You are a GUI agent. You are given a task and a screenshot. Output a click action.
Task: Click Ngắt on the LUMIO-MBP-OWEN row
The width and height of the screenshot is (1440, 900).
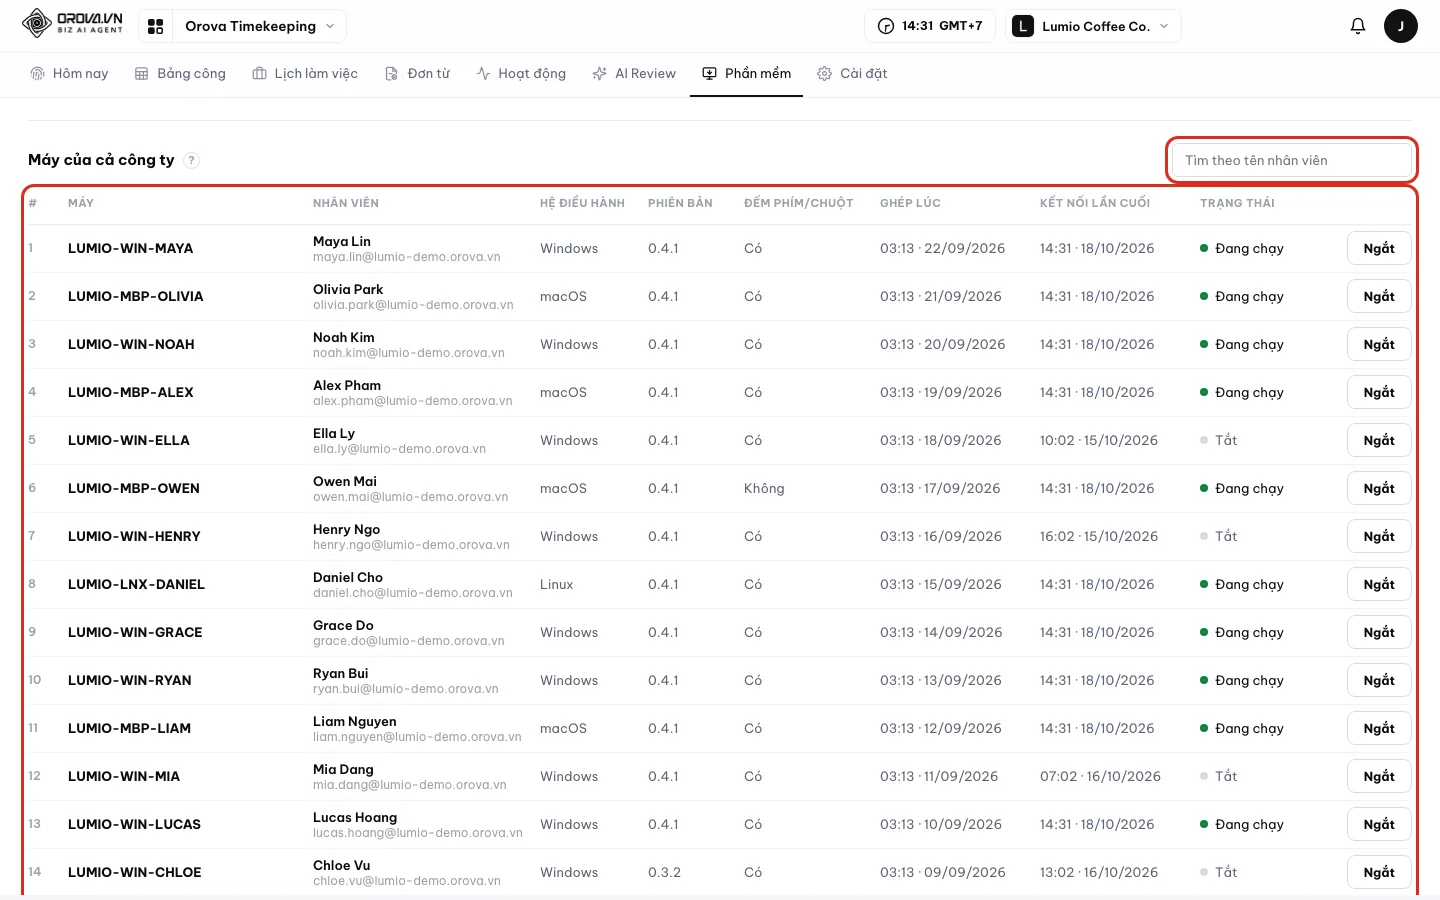(1379, 489)
